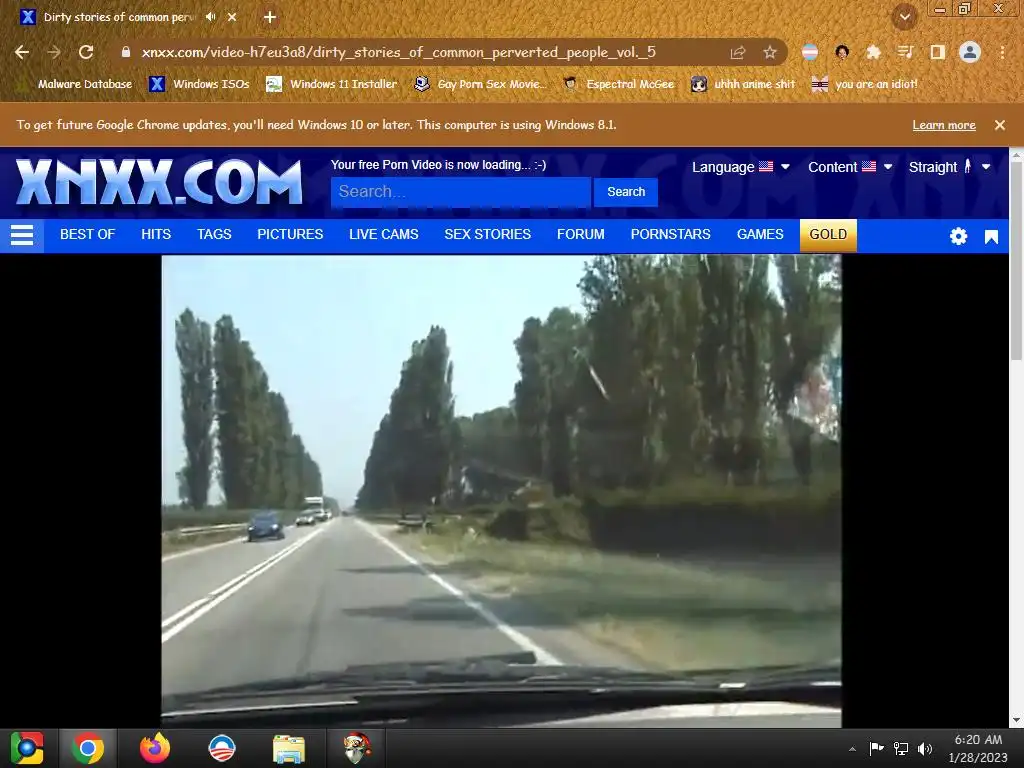Click the site logo to go home
The image size is (1024, 768).
tap(159, 182)
